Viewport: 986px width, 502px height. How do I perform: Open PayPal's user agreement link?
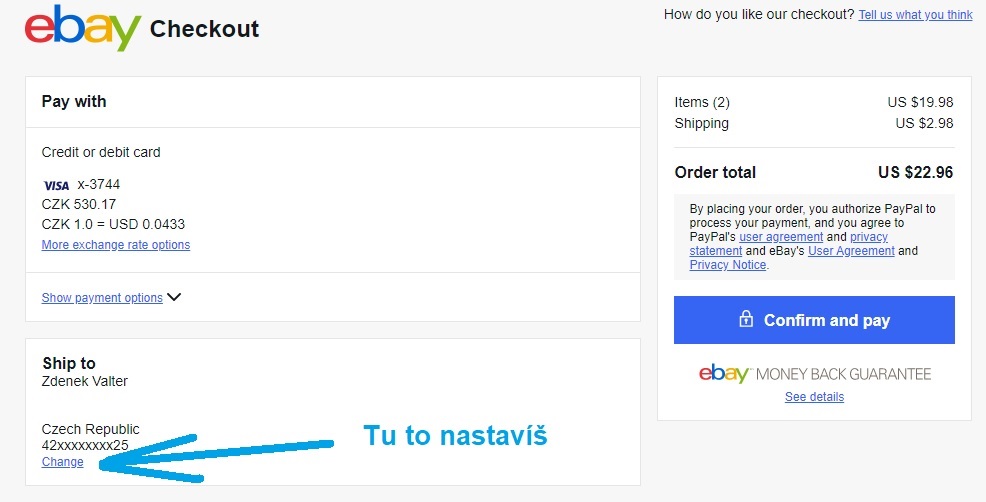tap(781, 237)
